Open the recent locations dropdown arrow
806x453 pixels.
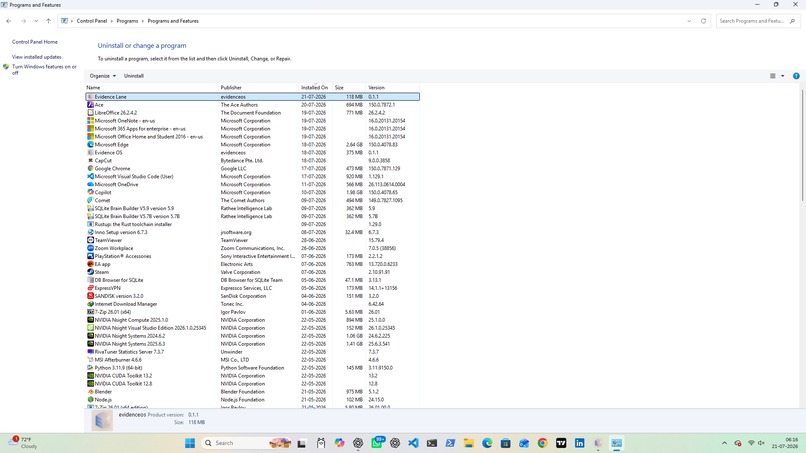point(36,21)
